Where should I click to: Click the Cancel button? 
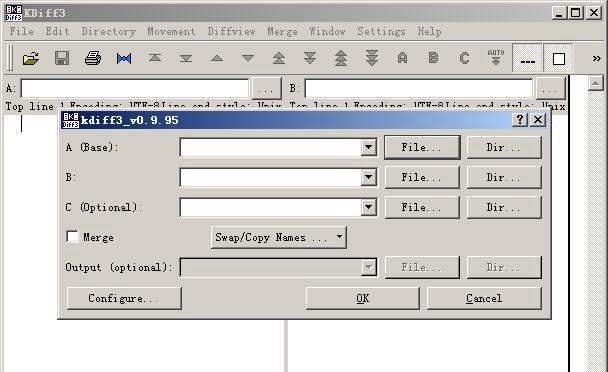(x=484, y=298)
